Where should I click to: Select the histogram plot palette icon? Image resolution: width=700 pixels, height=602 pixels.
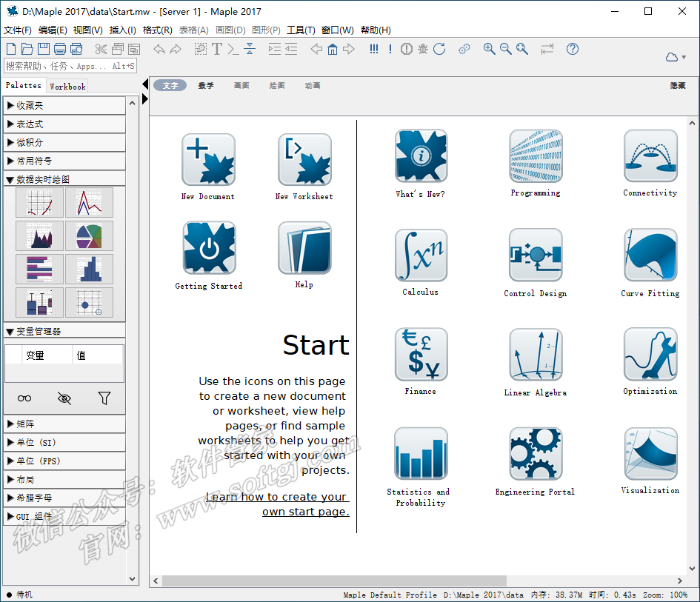89,269
